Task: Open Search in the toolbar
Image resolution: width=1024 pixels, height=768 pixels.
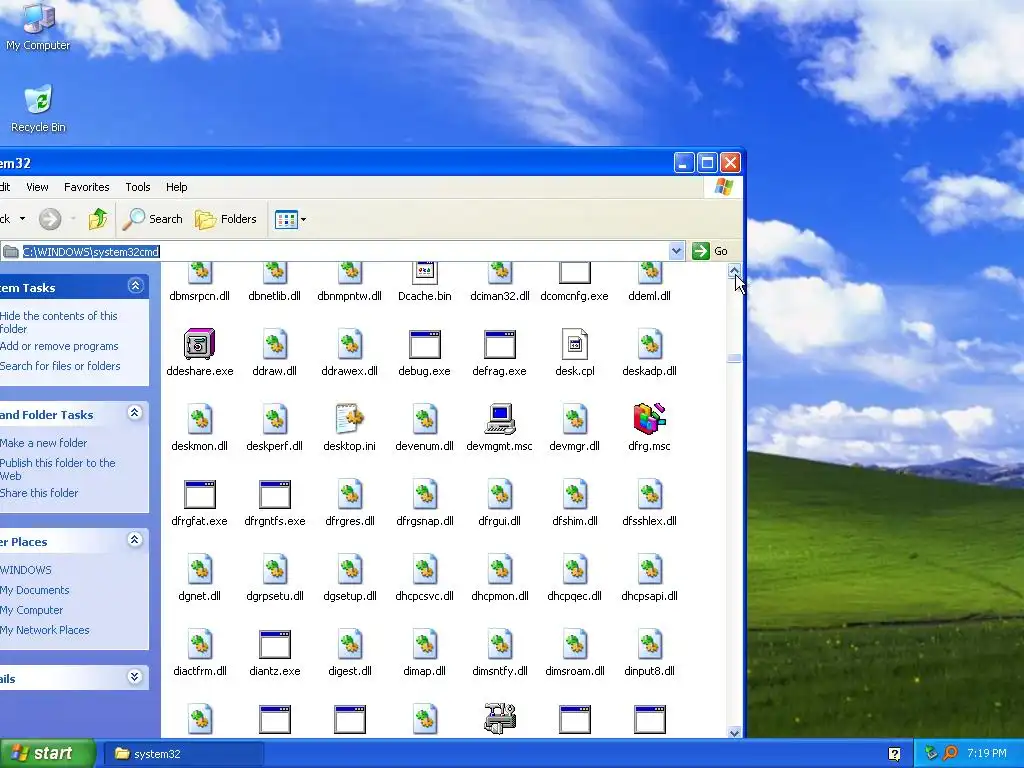Action: point(152,219)
